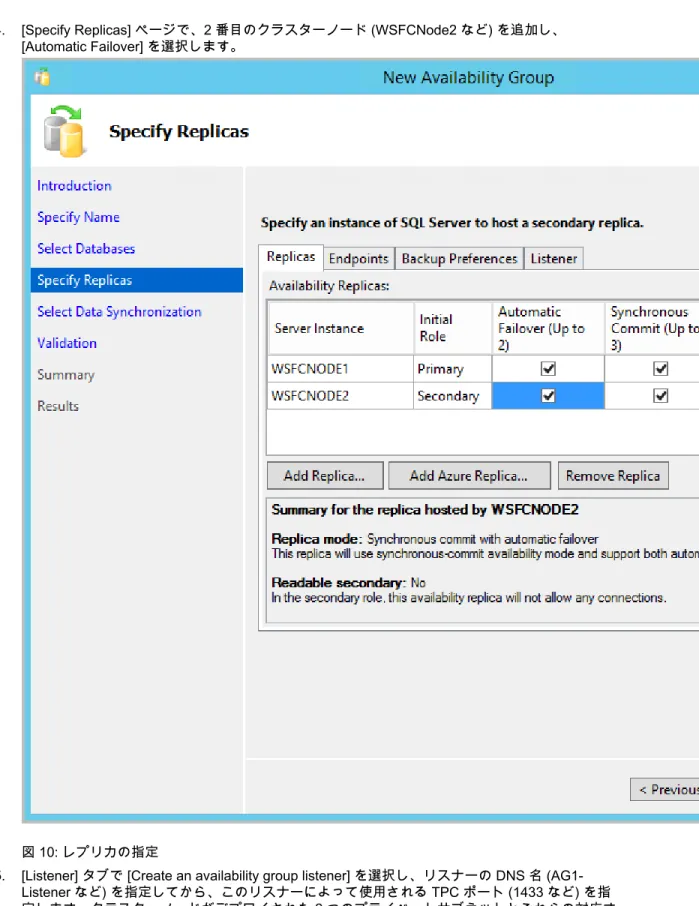
Task: Click the Initial Role column header
Action: (452, 328)
